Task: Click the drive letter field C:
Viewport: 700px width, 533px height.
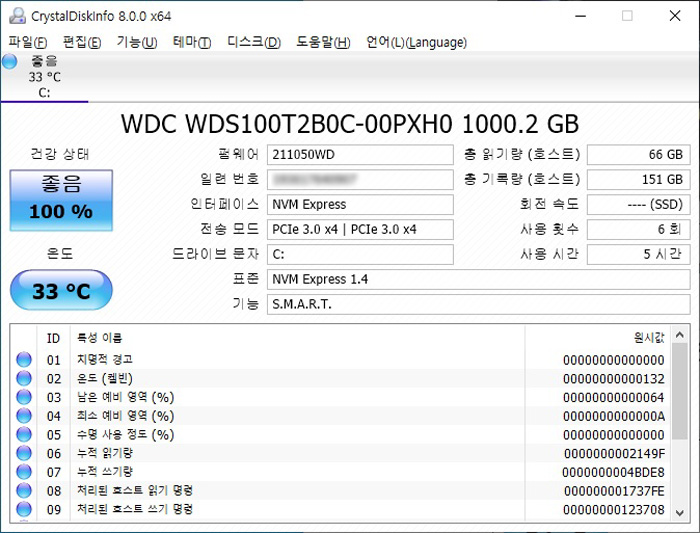Action: (x=360, y=254)
